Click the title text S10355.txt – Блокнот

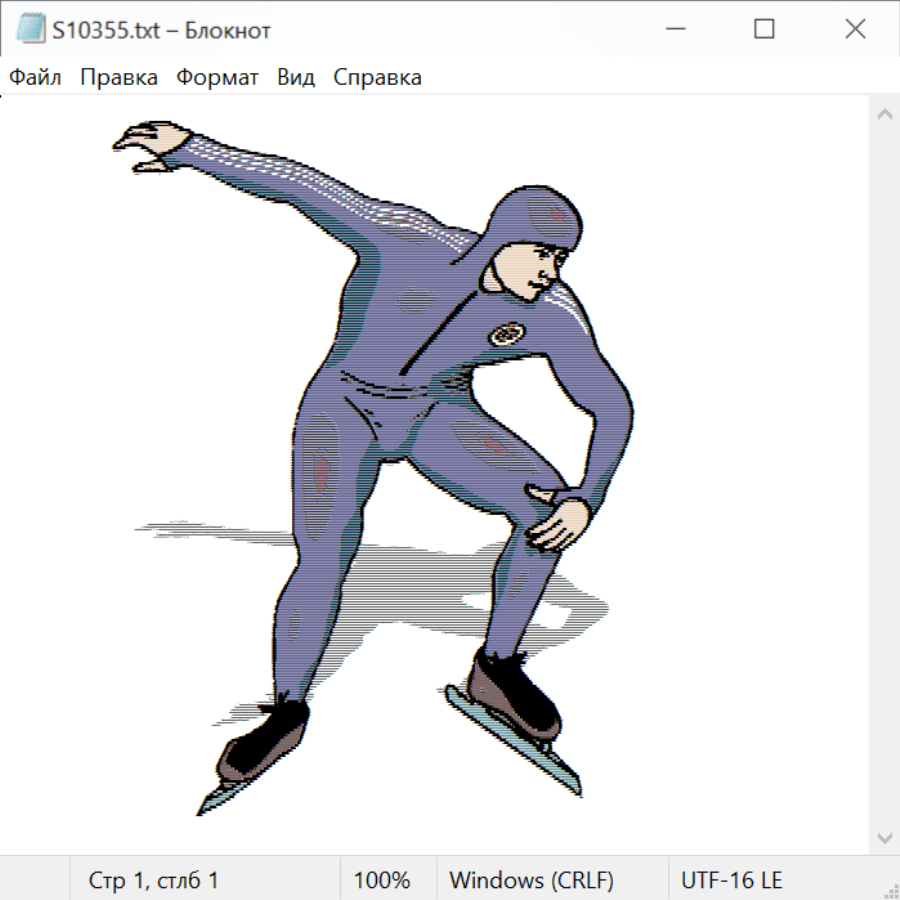click(x=161, y=30)
